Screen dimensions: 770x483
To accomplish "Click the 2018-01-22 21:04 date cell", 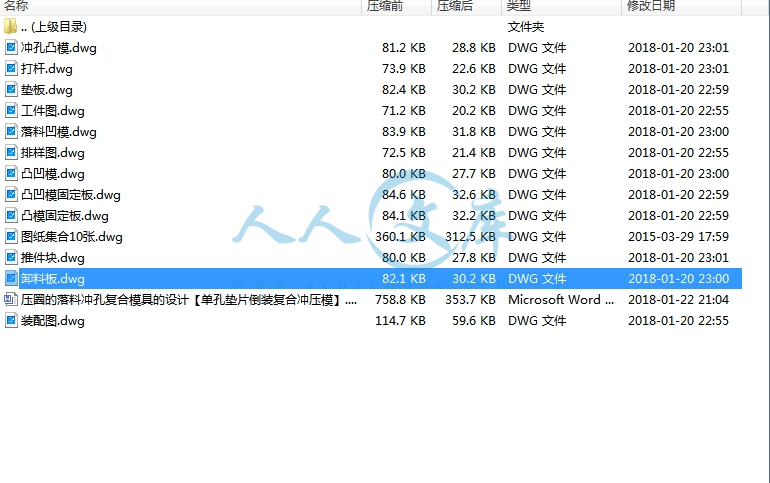I will tap(678, 299).
